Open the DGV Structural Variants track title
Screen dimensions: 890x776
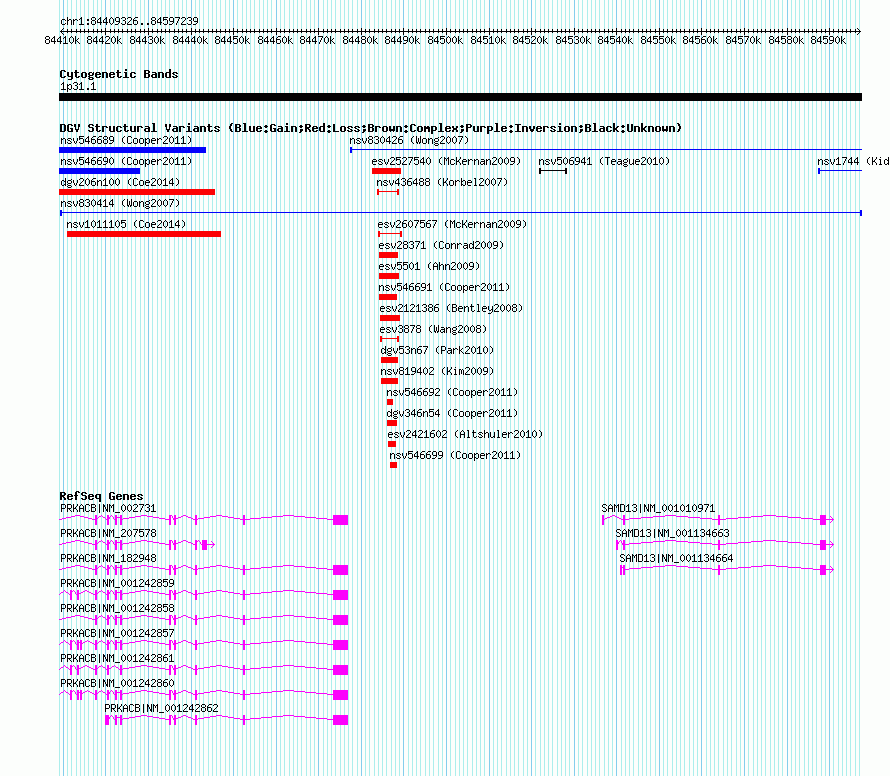(x=370, y=128)
